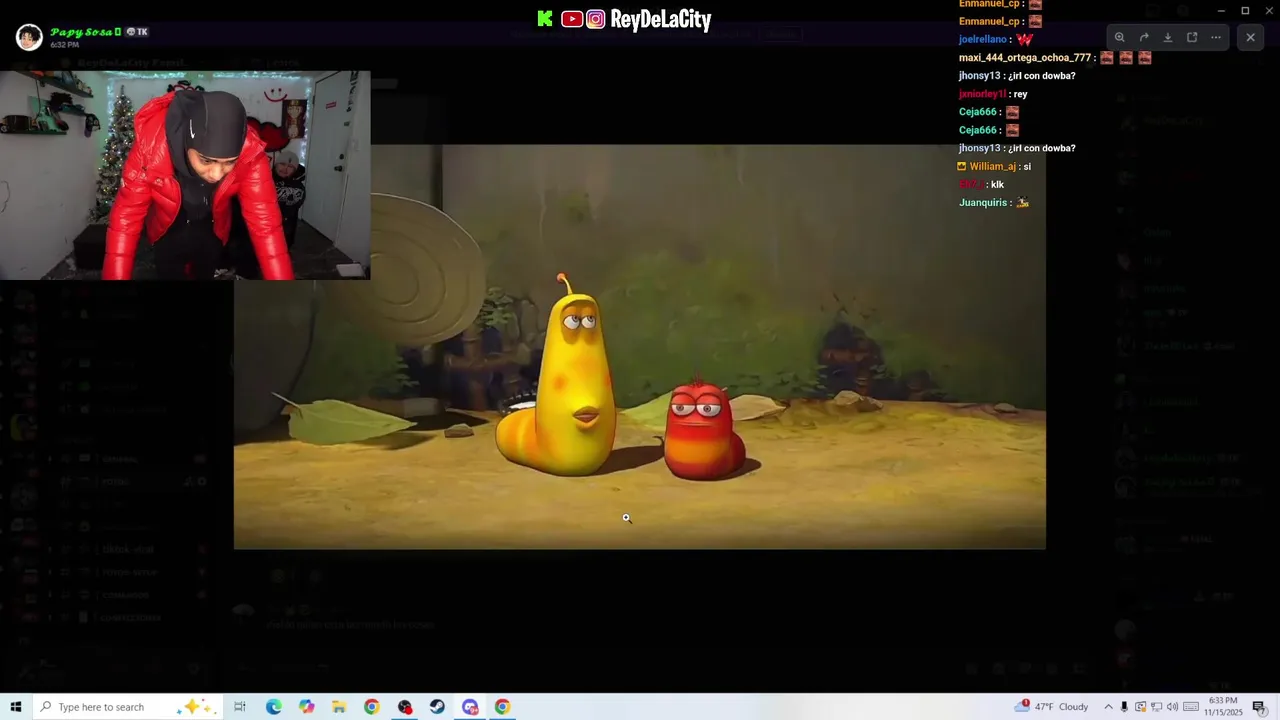Image resolution: width=1280 pixels, height=720 pixels.
Task: Click the Meet Now tray icon
Action: (x=1140, y=707)
